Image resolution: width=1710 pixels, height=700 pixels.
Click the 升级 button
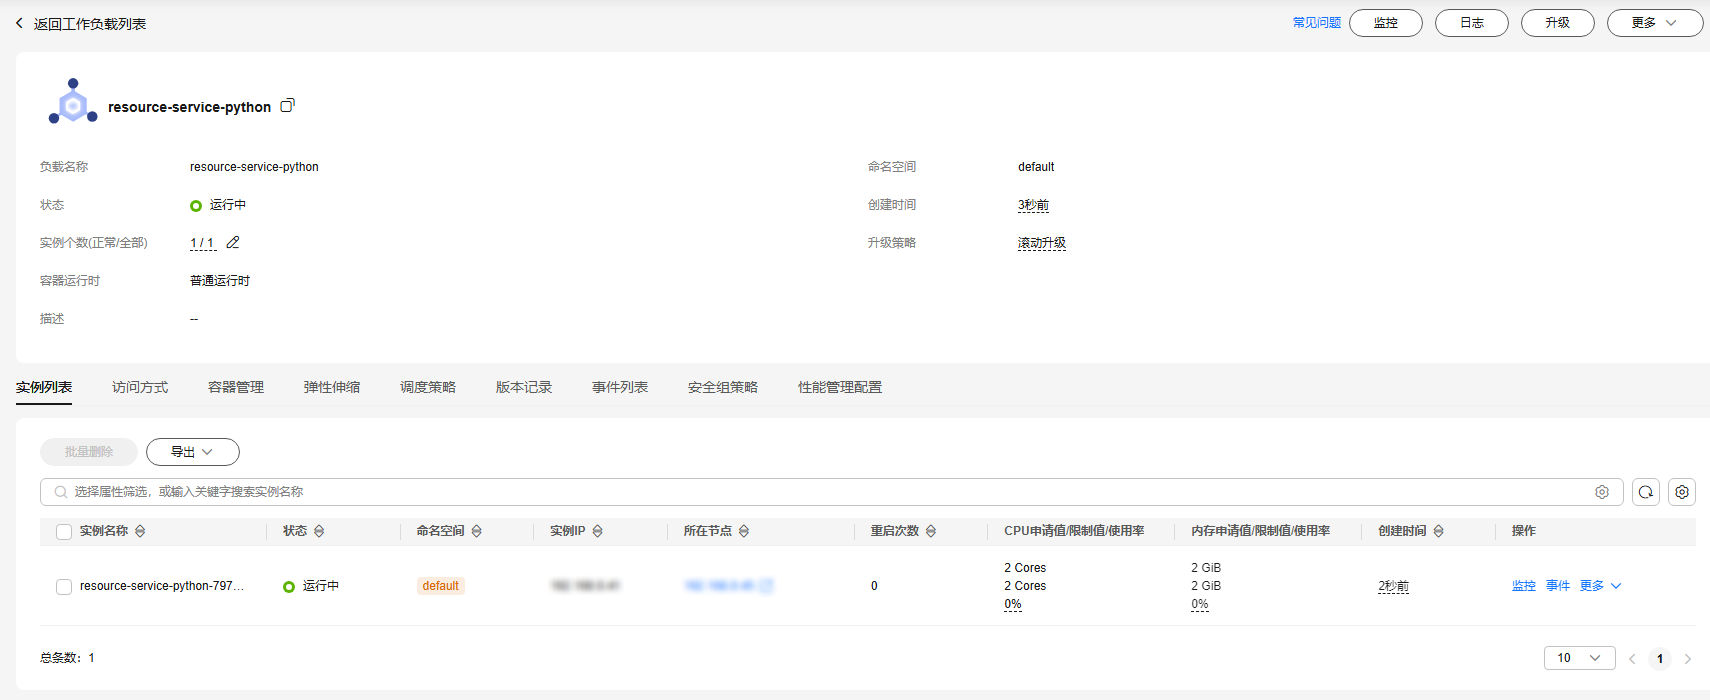[1558, 23]
